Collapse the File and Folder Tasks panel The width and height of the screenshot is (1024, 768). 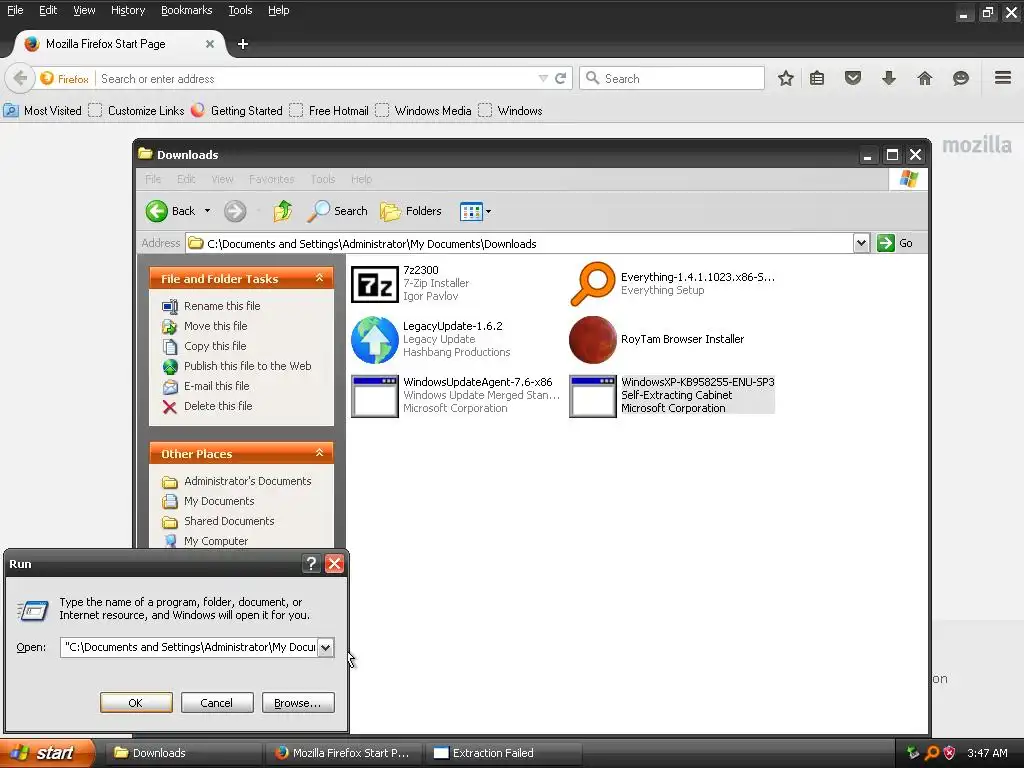tap(319, 278)
